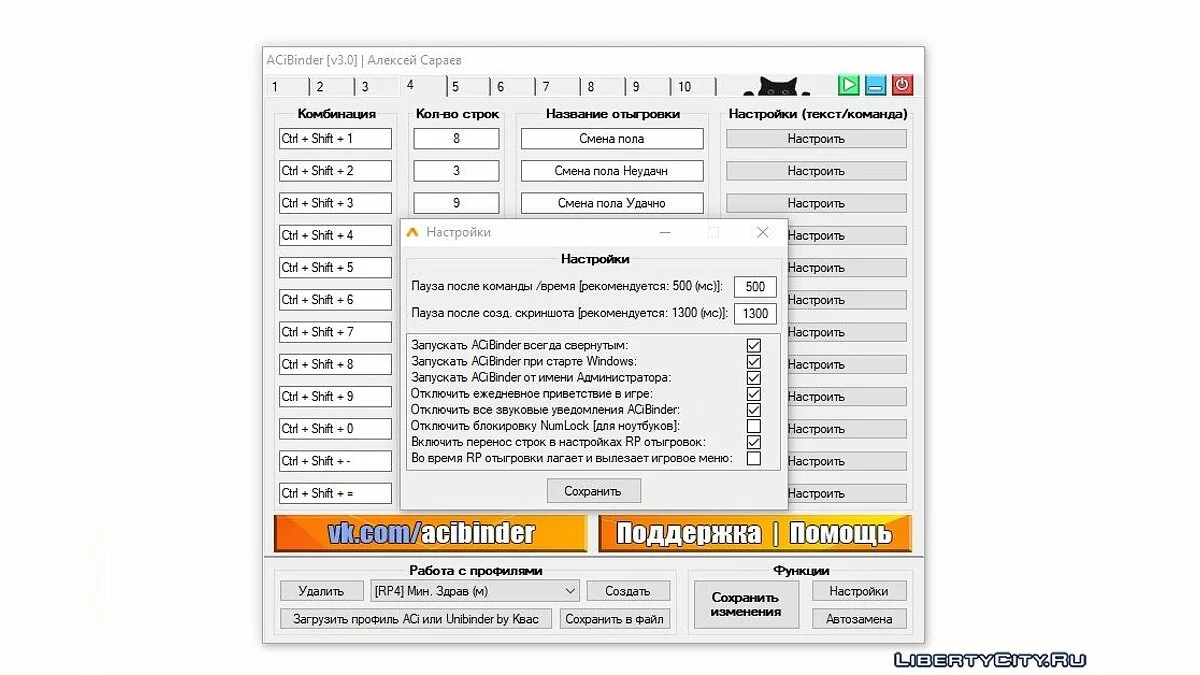Enable 'лагает и вылезает игровое меню' checkbox

[754, 458]
